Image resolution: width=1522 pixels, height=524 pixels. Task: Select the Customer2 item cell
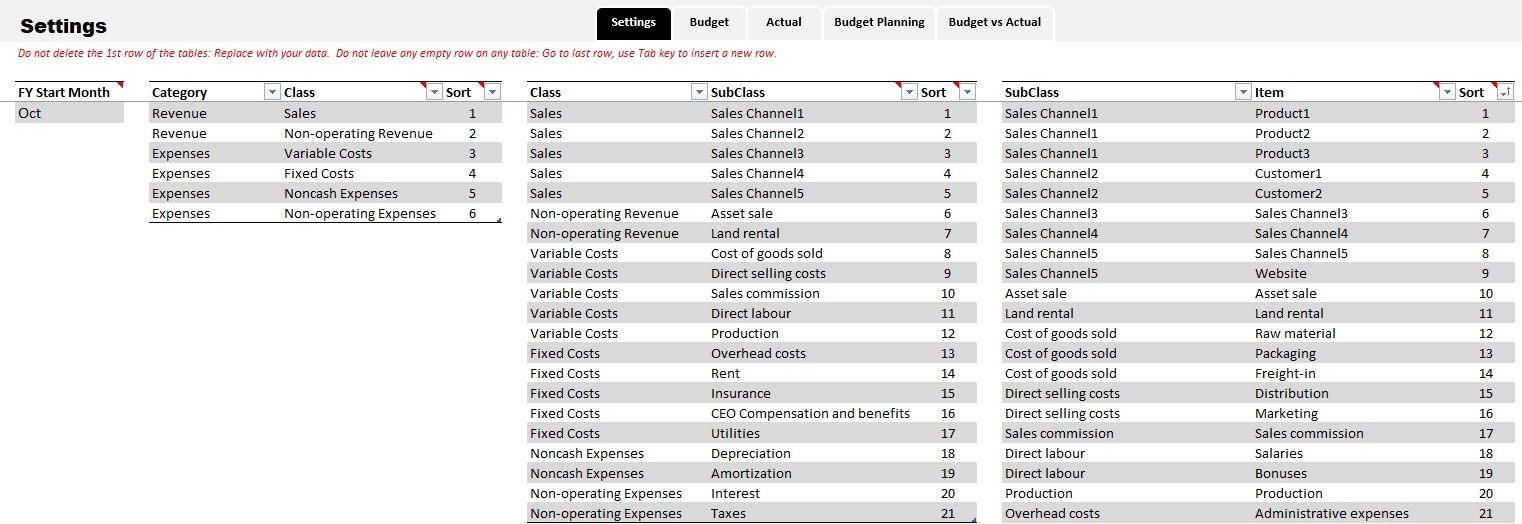[1354, 193]
